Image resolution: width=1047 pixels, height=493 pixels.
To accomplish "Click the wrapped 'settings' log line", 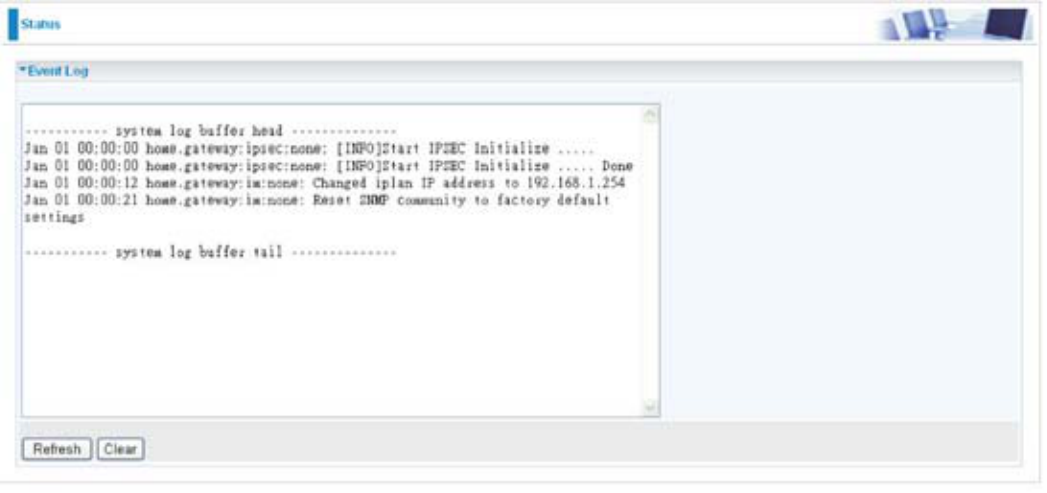I will (x=54, y=217).
